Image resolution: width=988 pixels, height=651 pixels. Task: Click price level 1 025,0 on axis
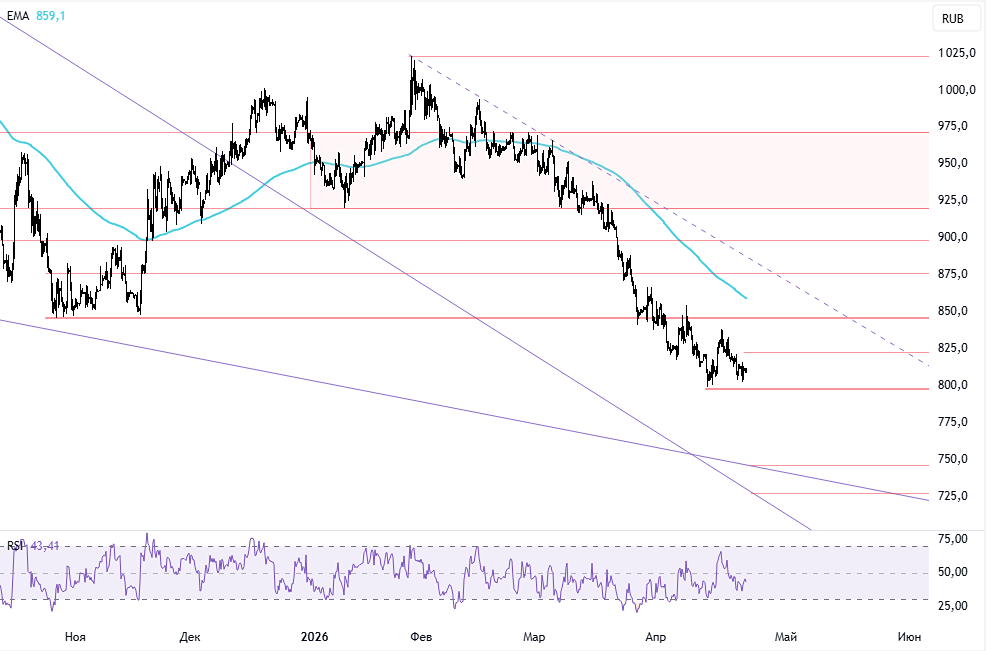pyautogui.click(x=956, y=53)
